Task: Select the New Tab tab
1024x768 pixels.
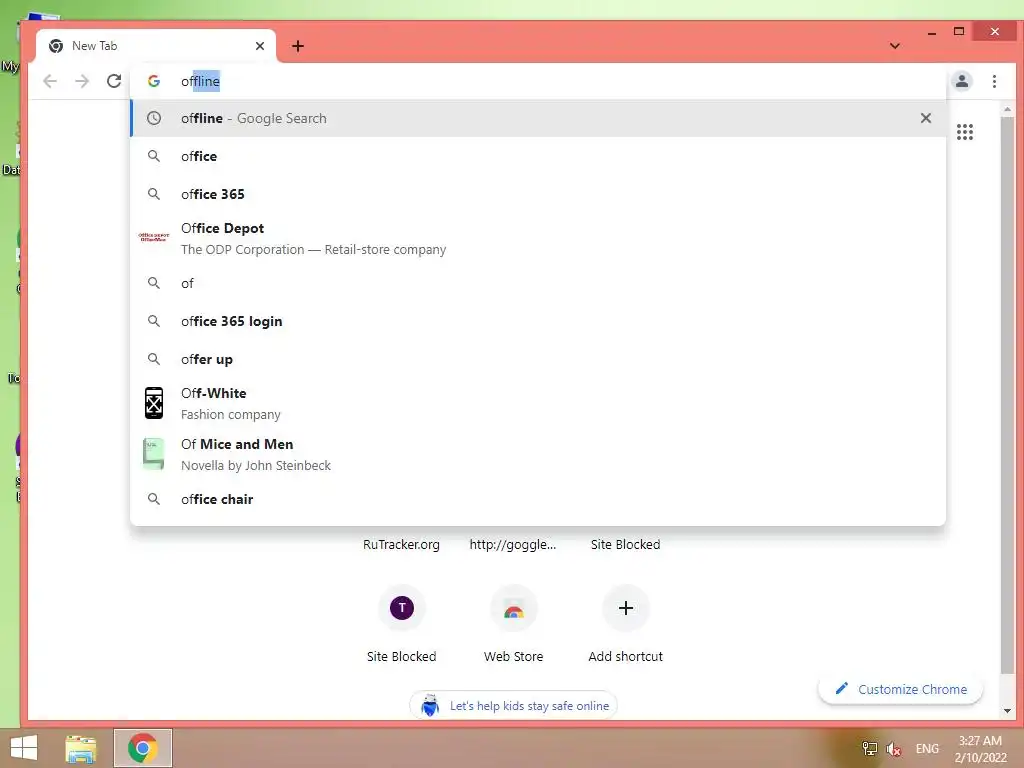Action: pos(156,46)
